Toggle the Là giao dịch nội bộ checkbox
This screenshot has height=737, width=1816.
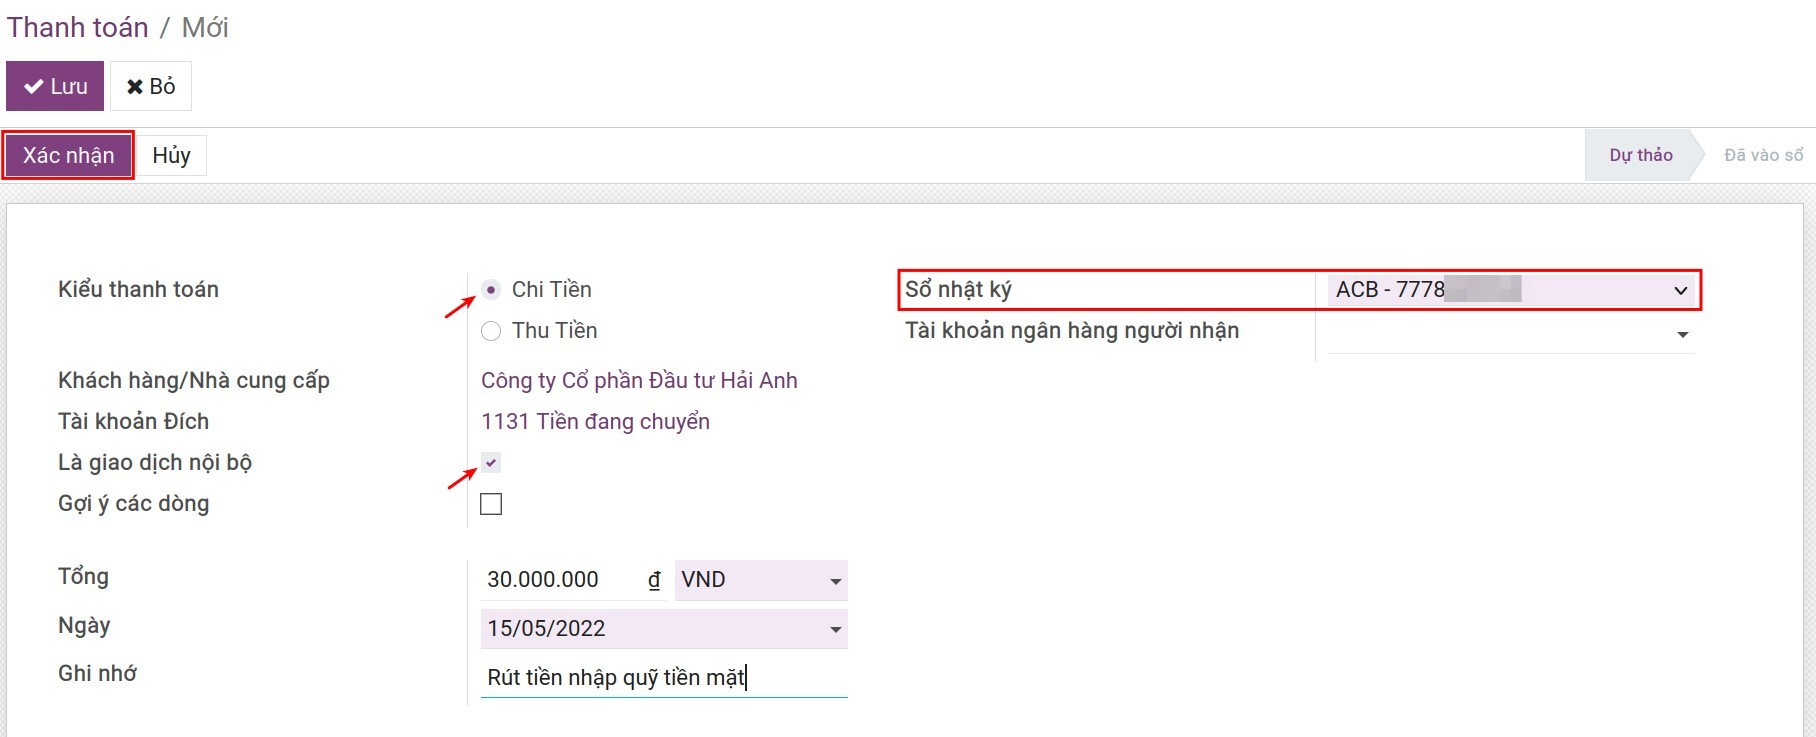click(x=491, y=463)
